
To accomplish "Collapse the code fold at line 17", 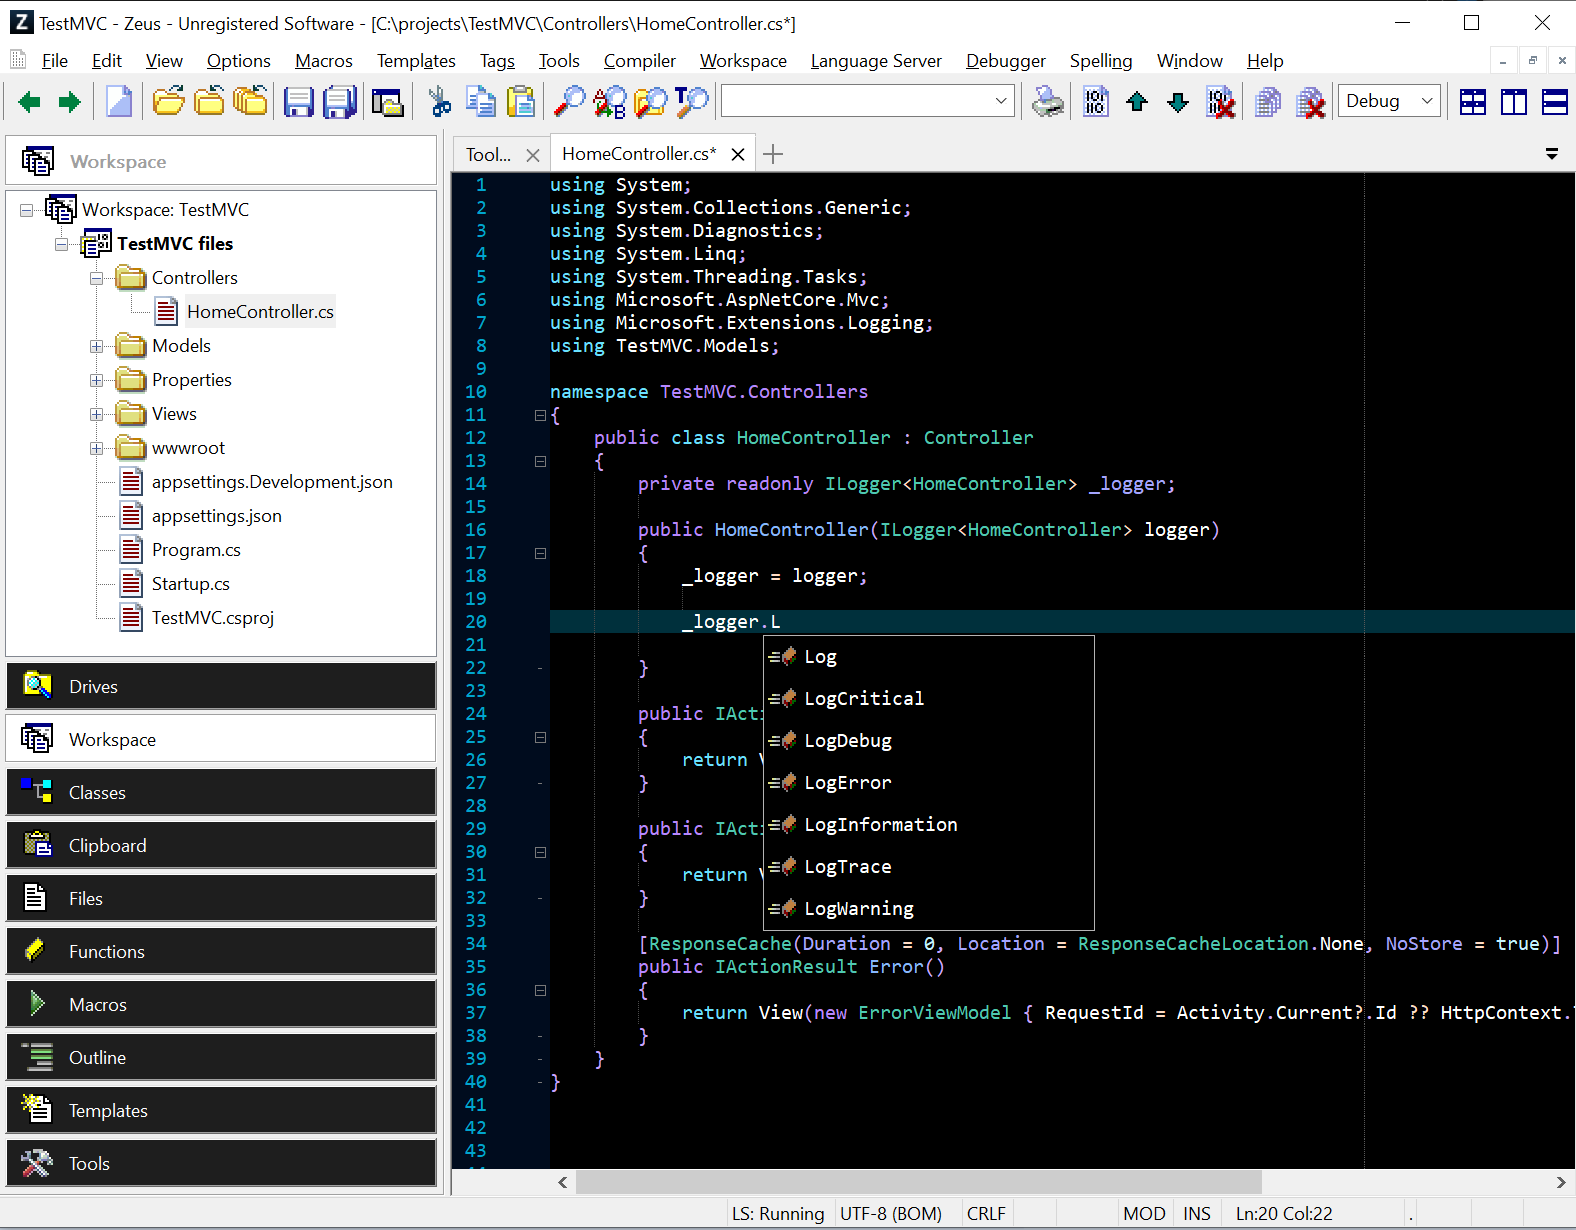I will (540, 553).
